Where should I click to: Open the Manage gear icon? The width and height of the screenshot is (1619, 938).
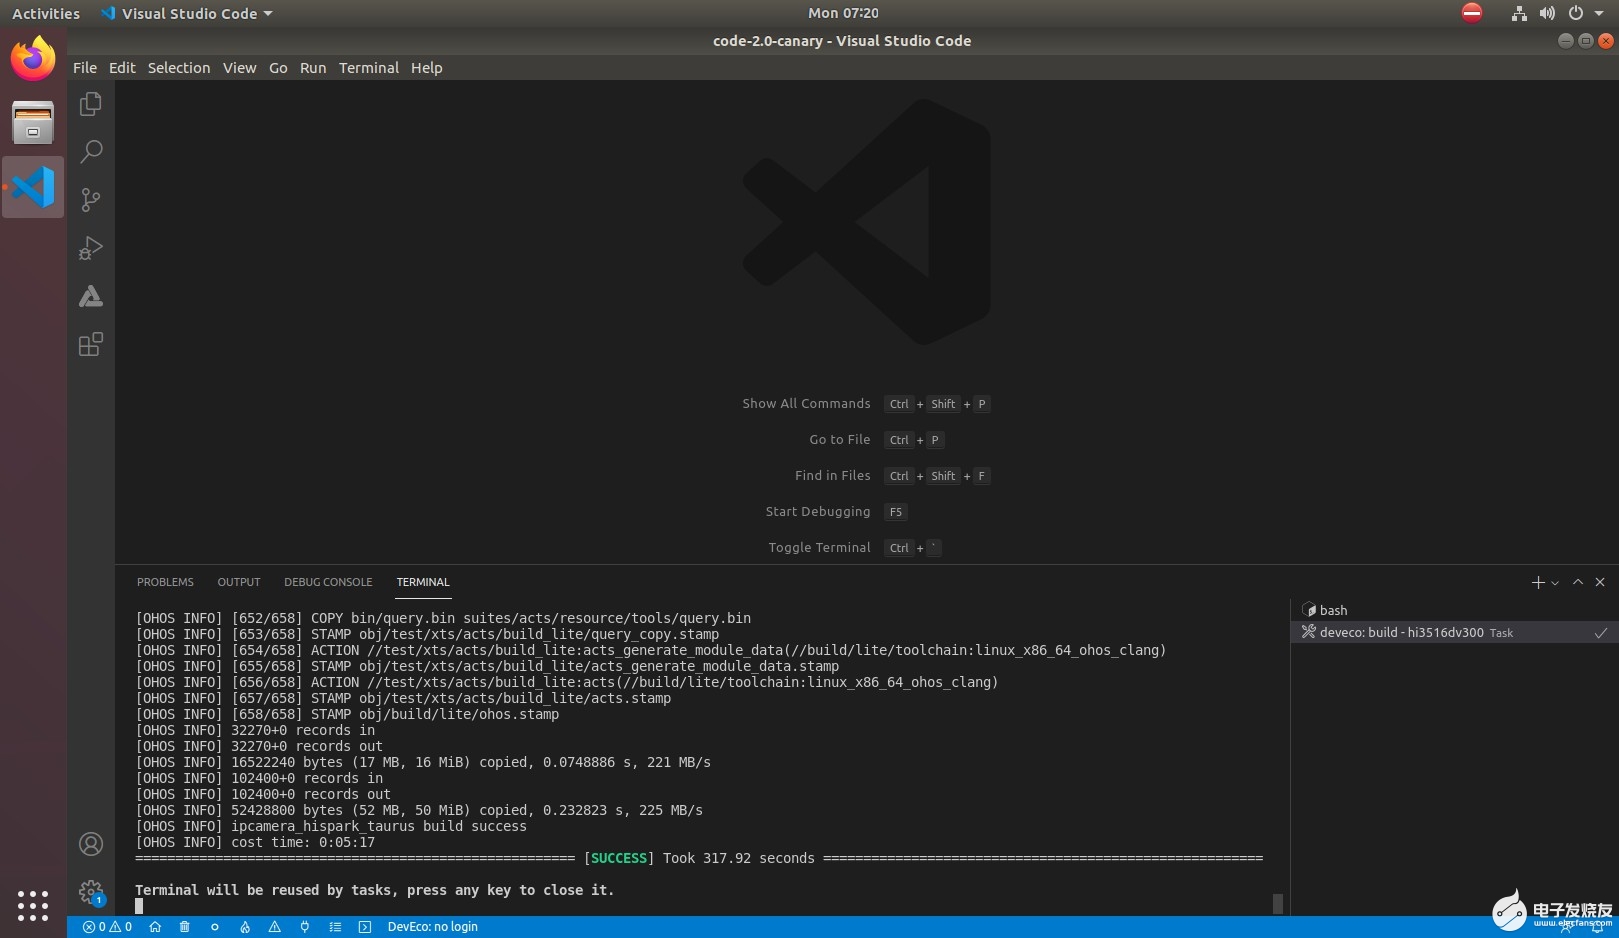point(91,891)
